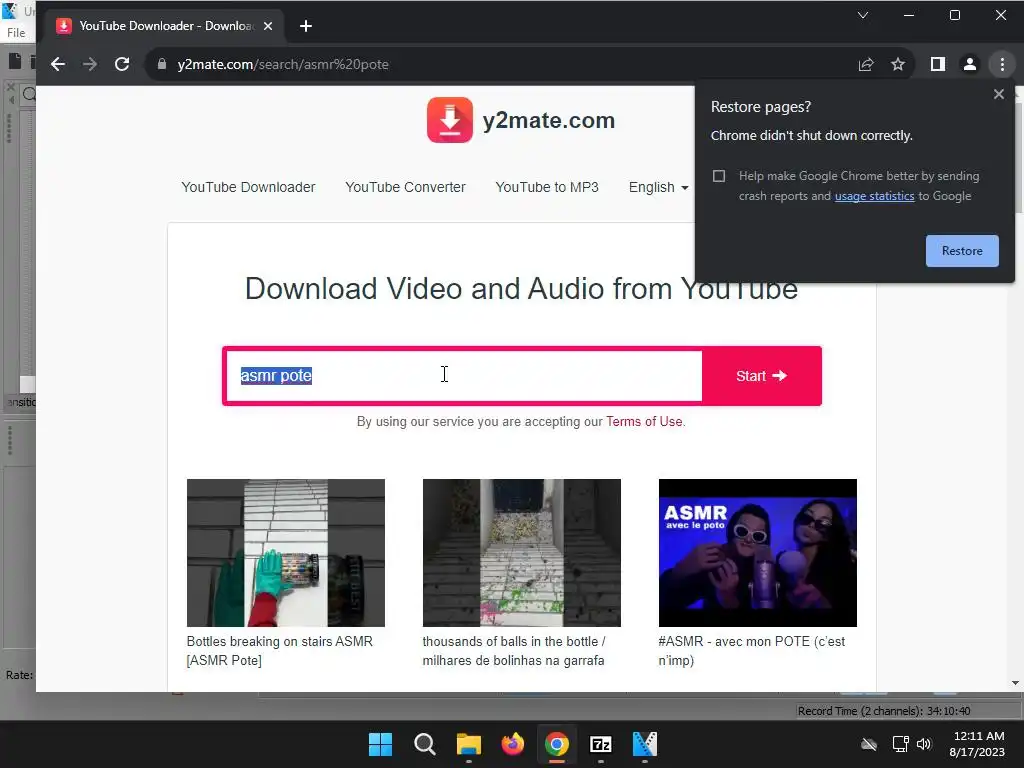Bookmark this tab with the star icon
The image size is (1024, 768).
click(x=898, y=64)
